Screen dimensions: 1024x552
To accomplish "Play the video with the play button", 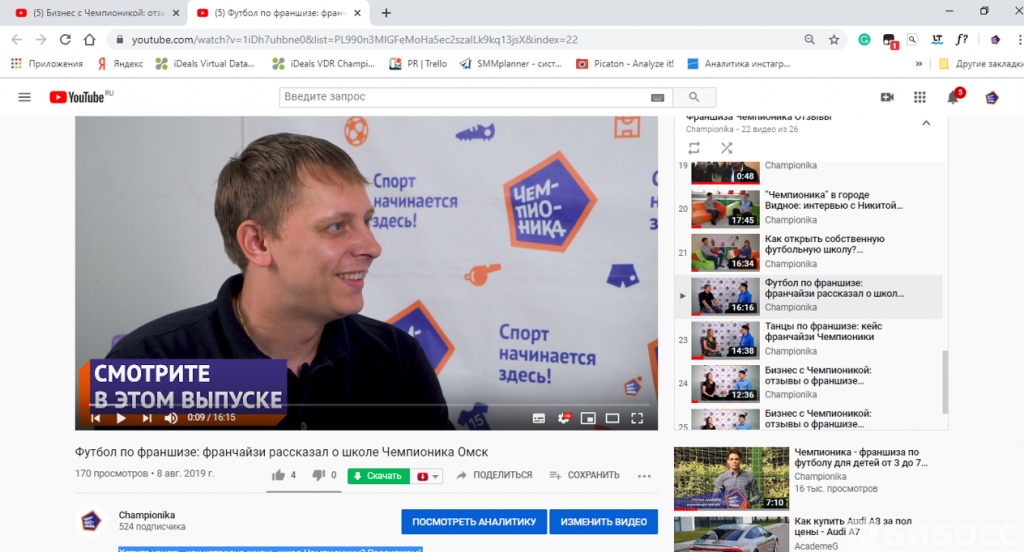I will tap(121, 418).
